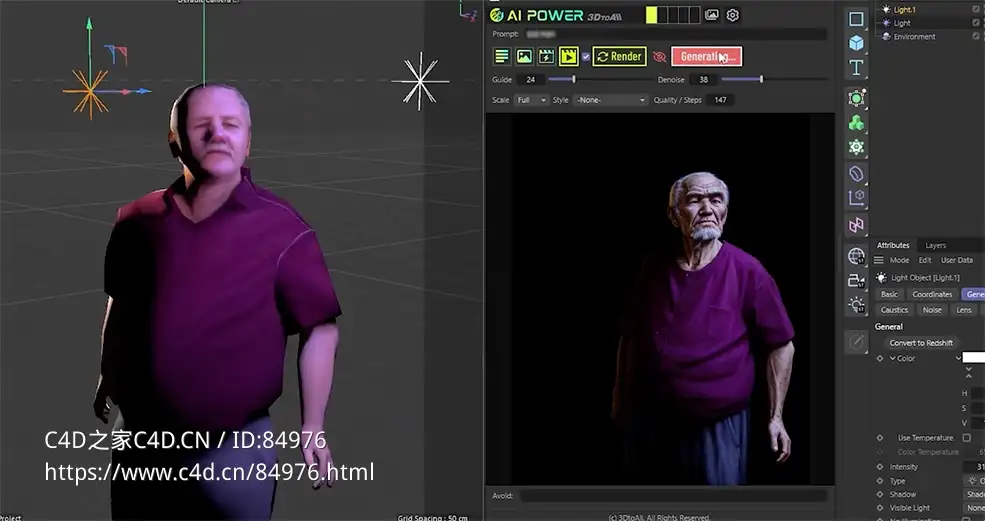The image size is (985, 521).
Task: Select the highlighted video play mode icon
Action: [569, 57]
